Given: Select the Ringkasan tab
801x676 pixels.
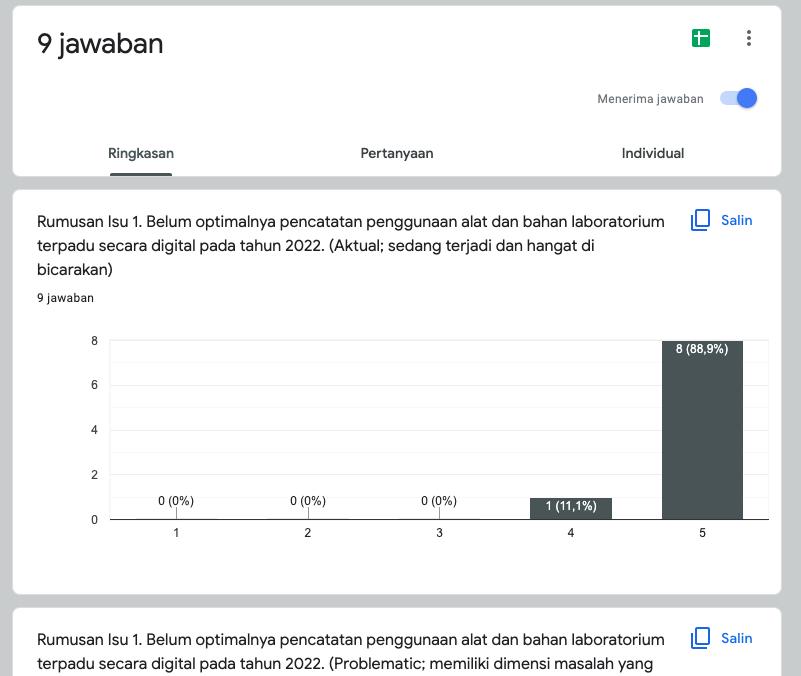Looking at the screenshot, I should click(x=140, y=153).
